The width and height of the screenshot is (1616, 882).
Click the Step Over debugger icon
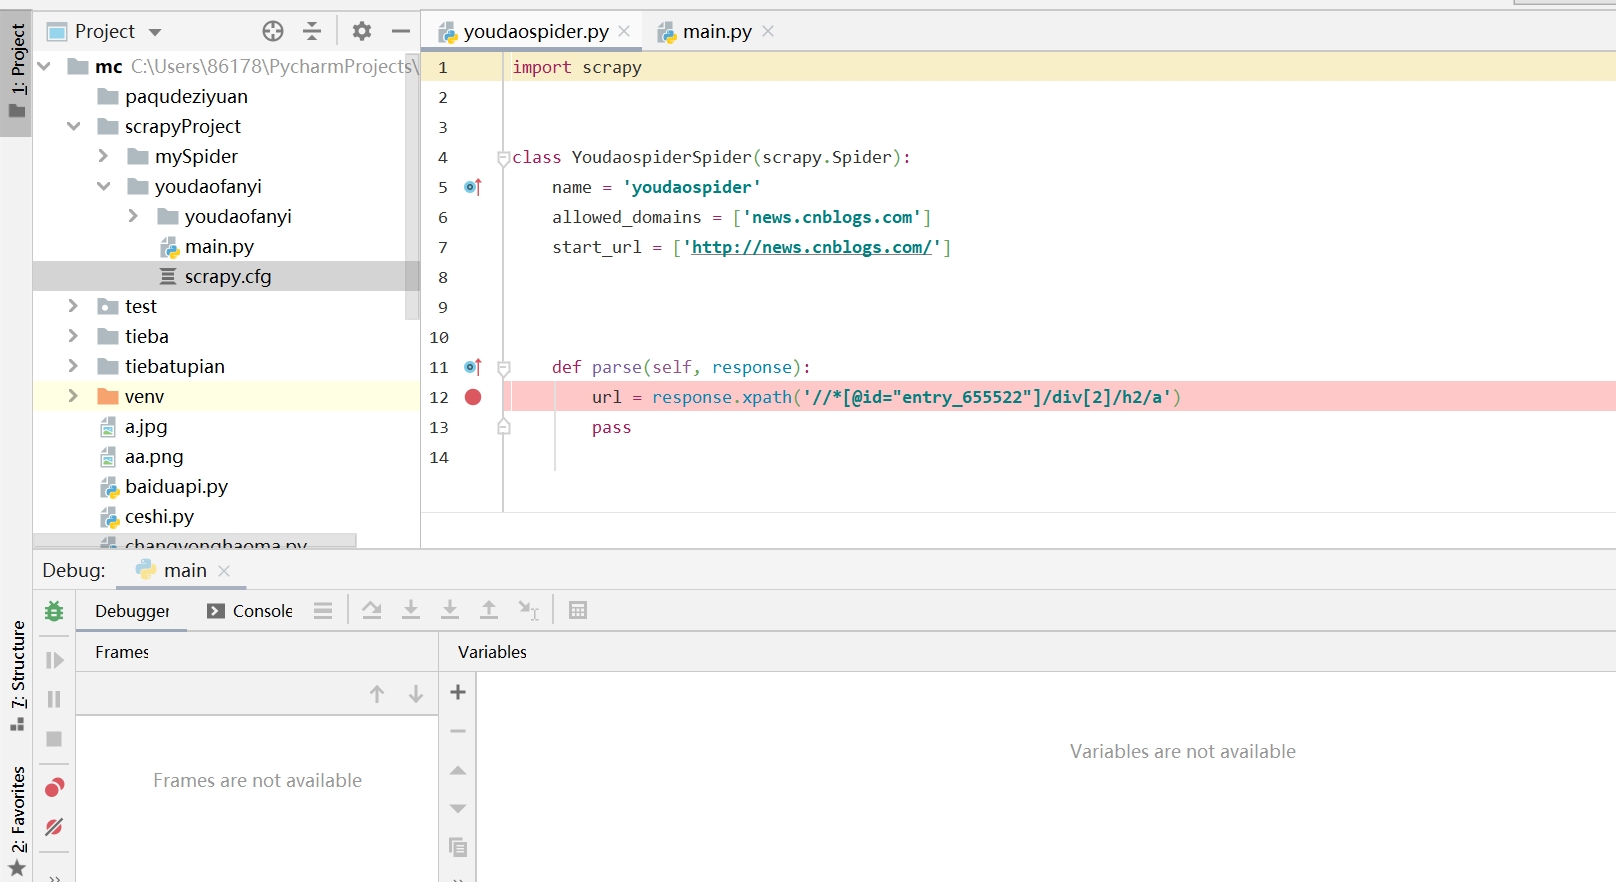[x=372, y=610]
